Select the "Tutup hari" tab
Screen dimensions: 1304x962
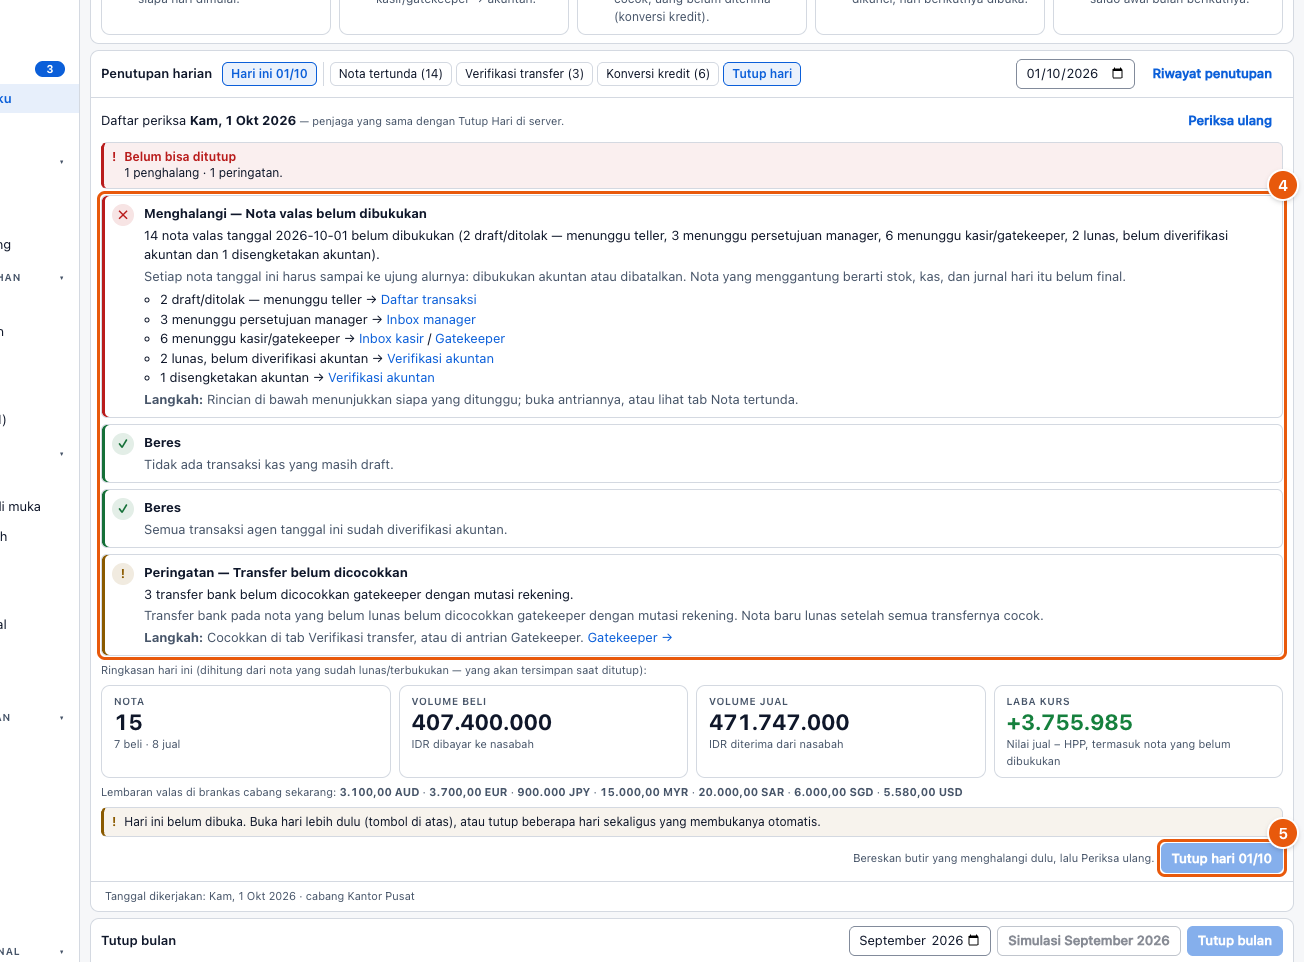[762, 74]
